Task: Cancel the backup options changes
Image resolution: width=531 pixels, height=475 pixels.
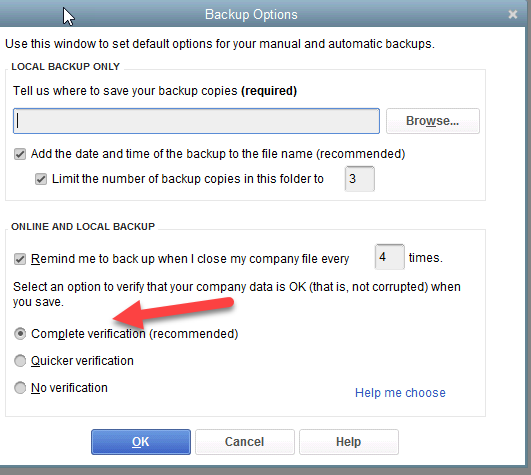Action: pos(245,442)
